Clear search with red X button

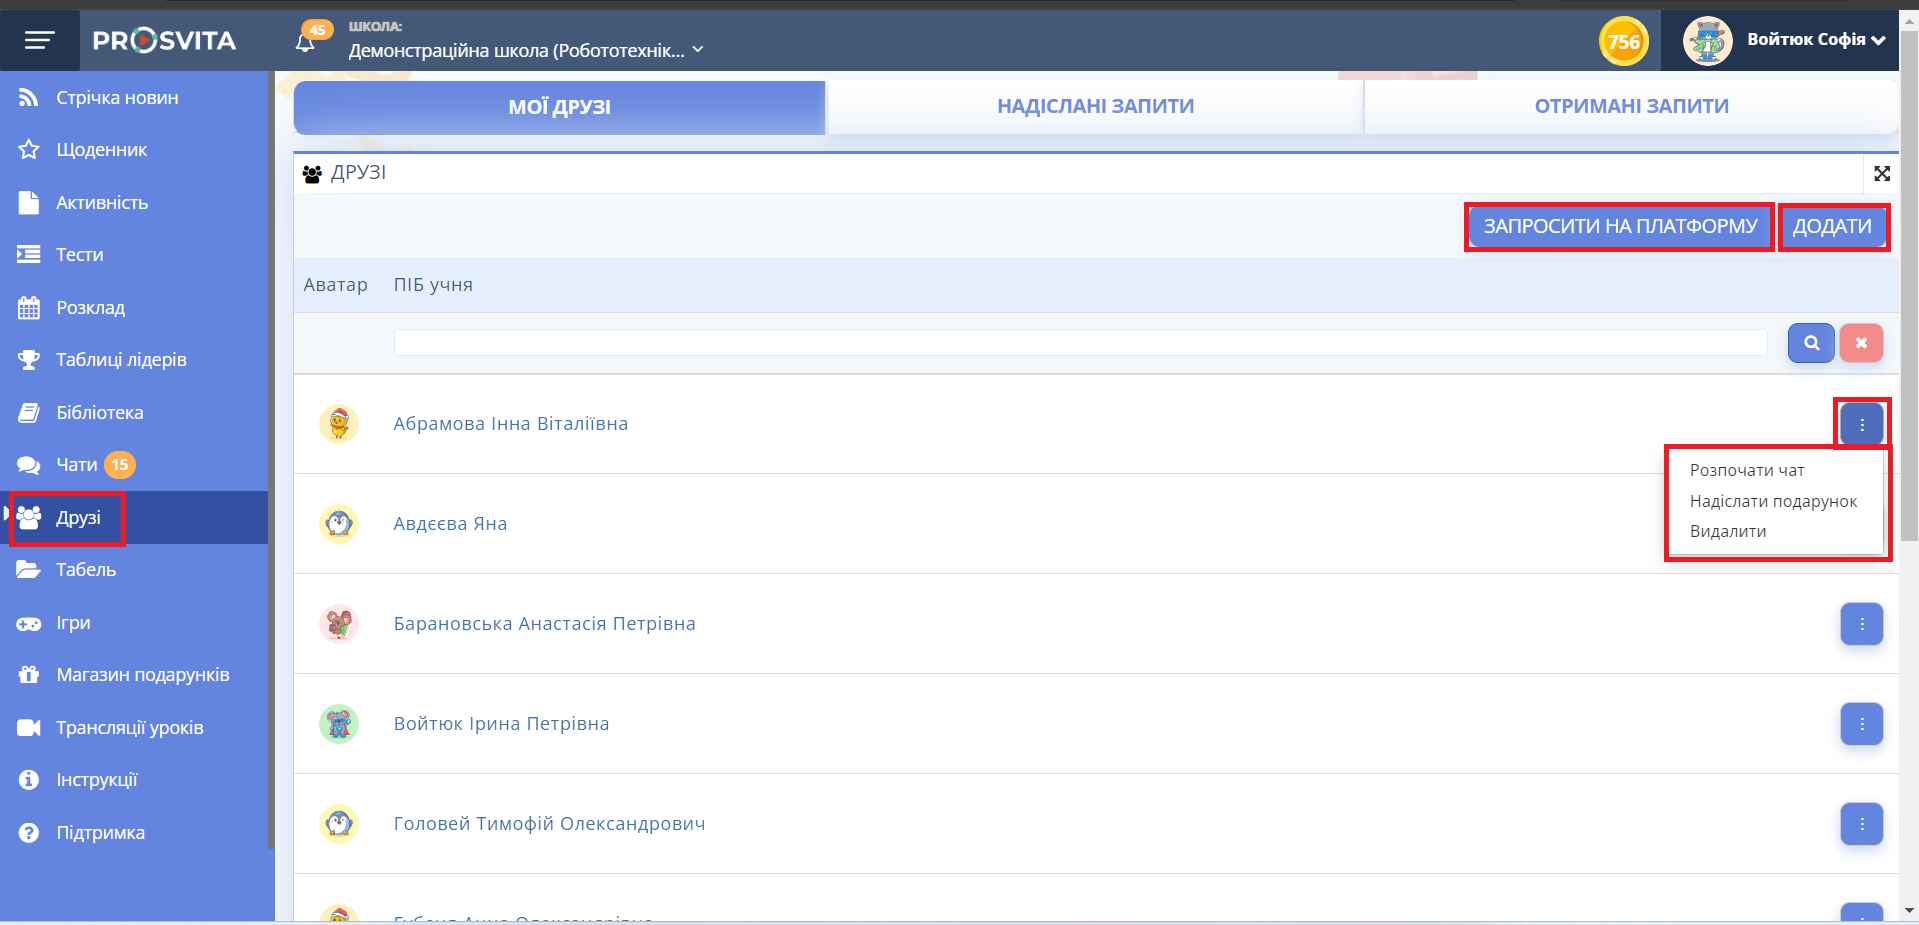point(1860,343)
